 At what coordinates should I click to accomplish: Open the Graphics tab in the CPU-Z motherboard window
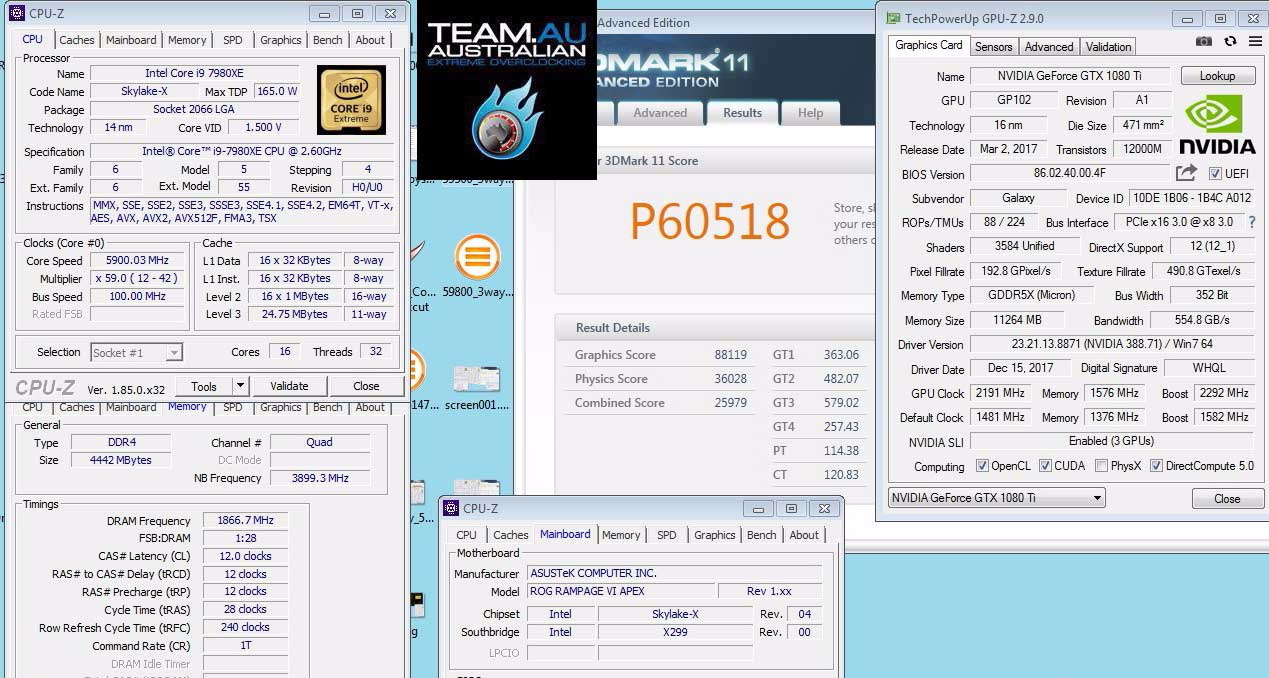pyautogui.click(x=715, y=535)
